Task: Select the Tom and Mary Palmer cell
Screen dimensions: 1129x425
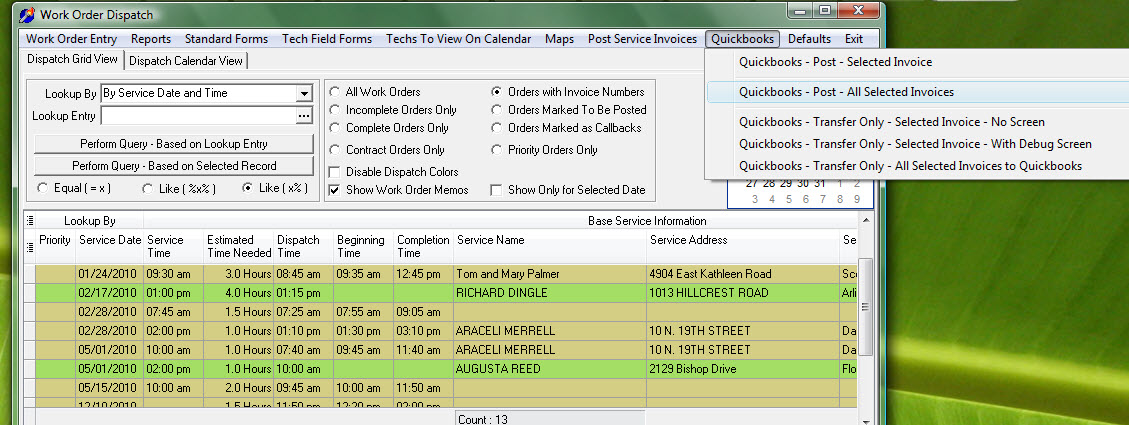Action: click(x=550, y=274)
